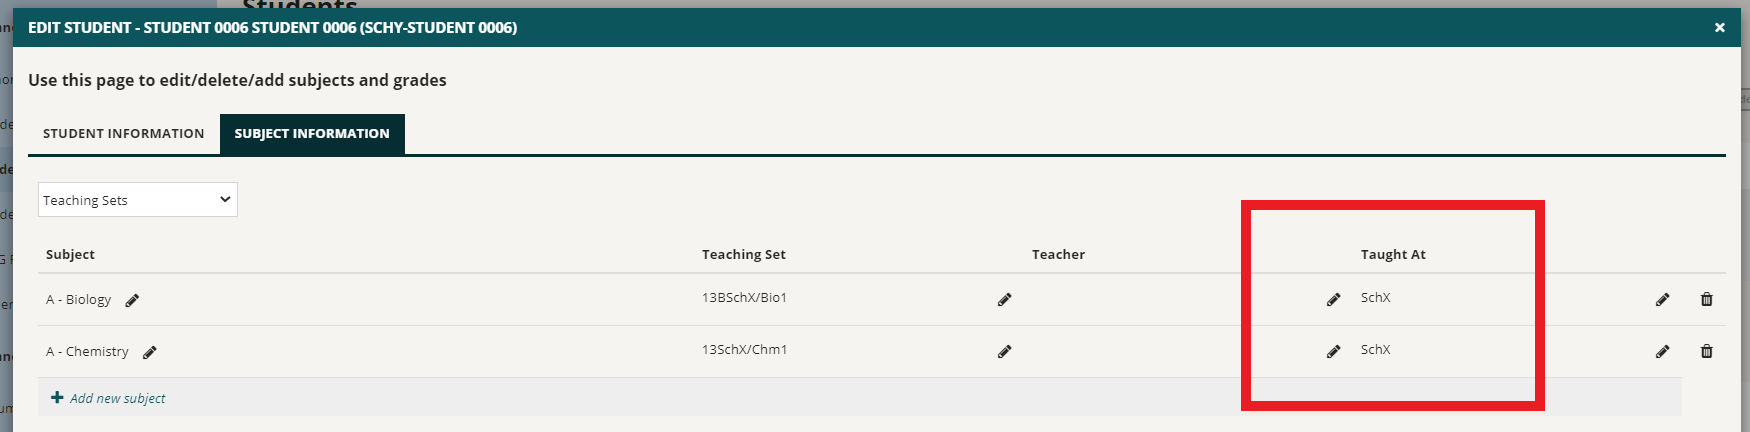Delete the A - Chemistry subject
The image size is (1750, 432).
[x=1707, y=351]
